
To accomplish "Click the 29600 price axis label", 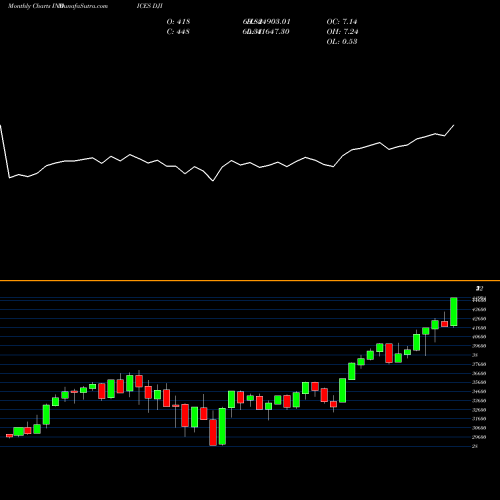I will [x=479, y=437].
